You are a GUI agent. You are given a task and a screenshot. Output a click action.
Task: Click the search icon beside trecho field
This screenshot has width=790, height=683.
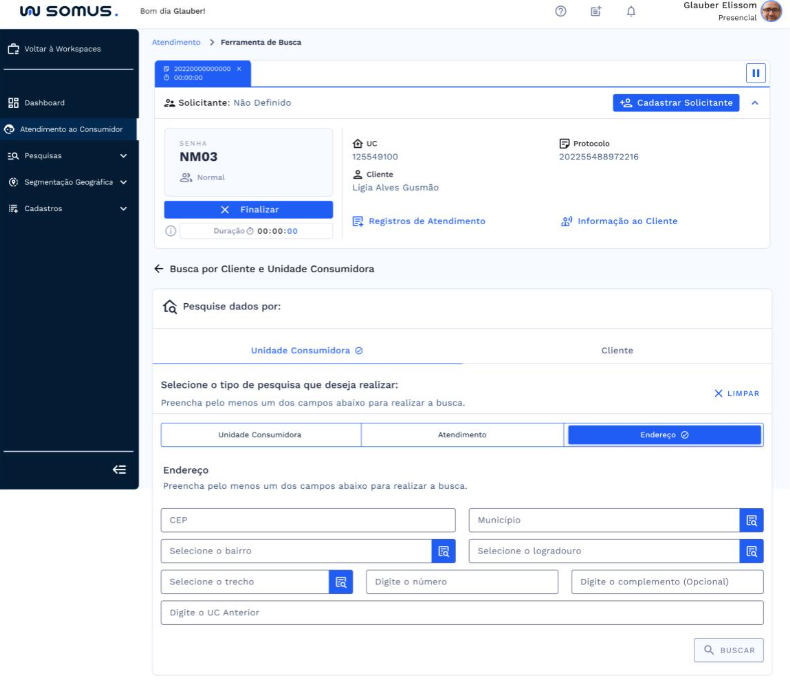tap(340, 582)
